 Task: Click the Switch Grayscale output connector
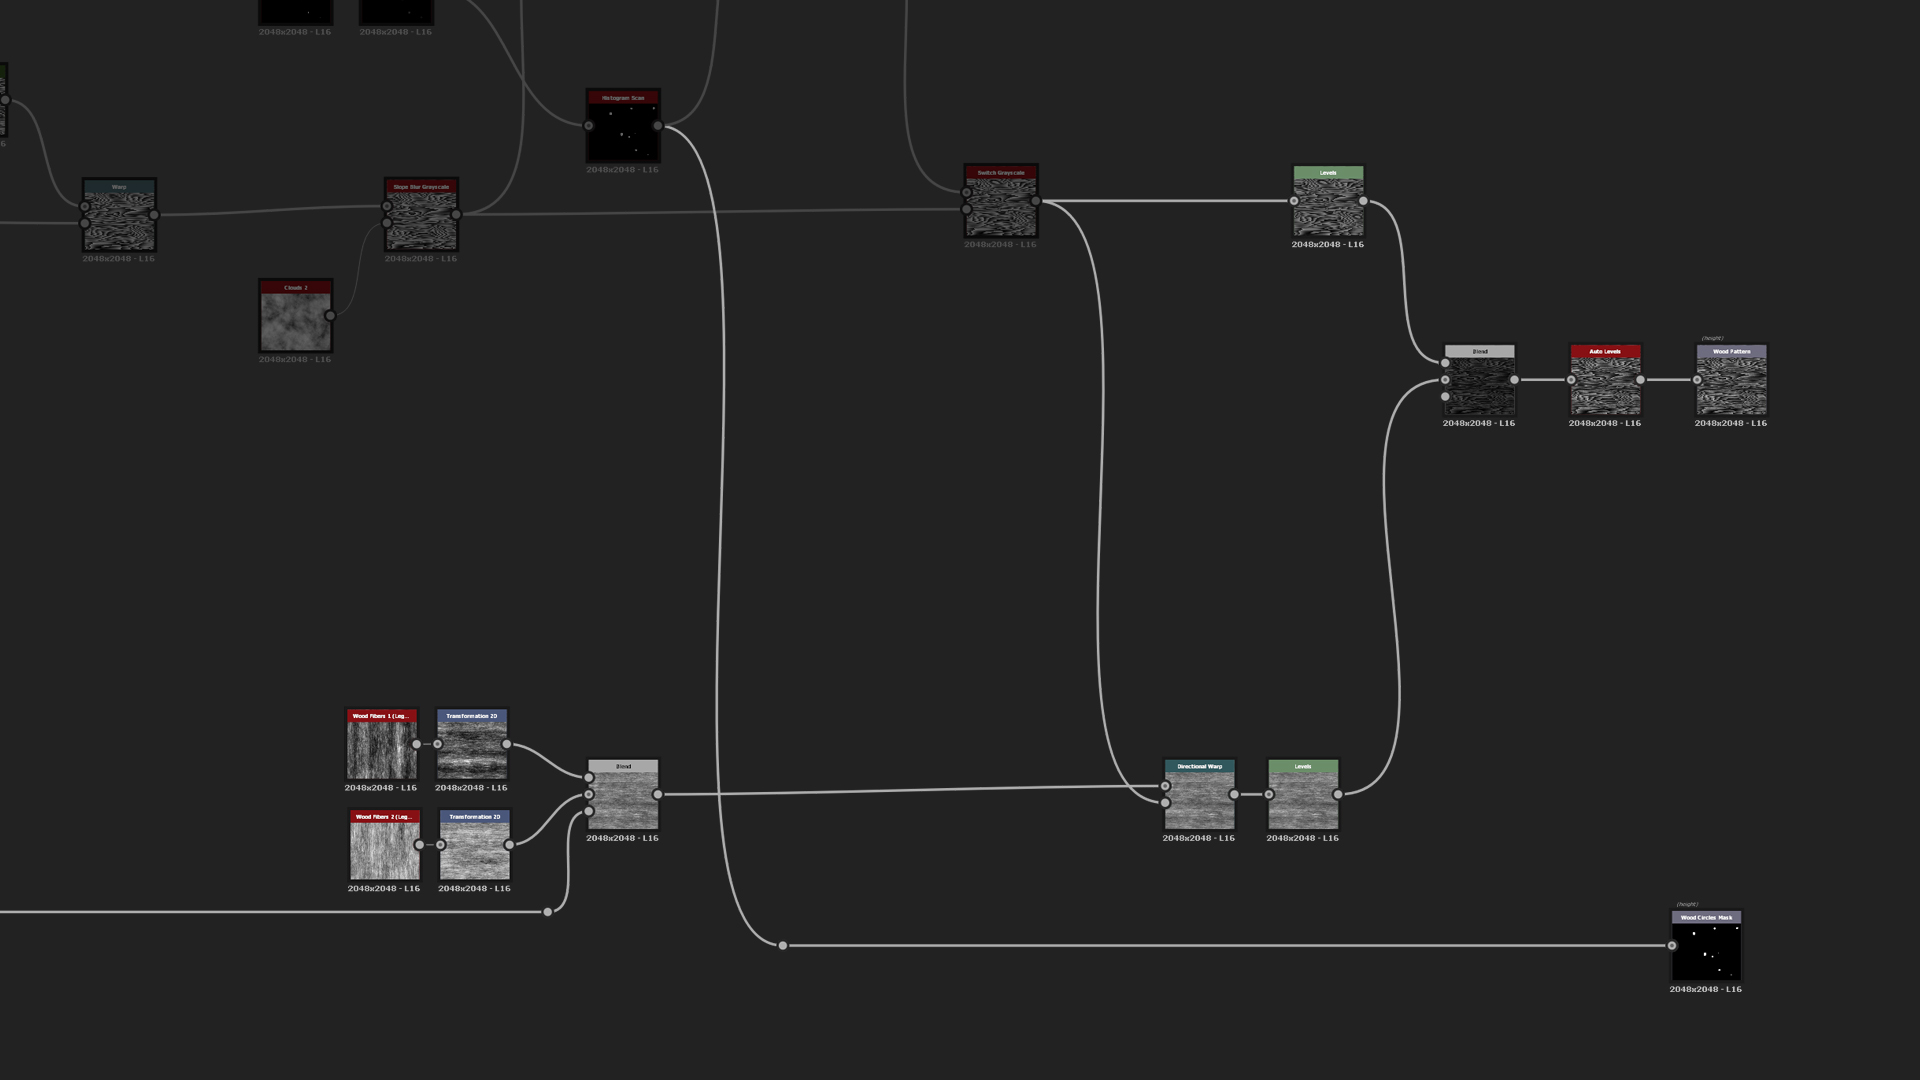coord(1035,201)
